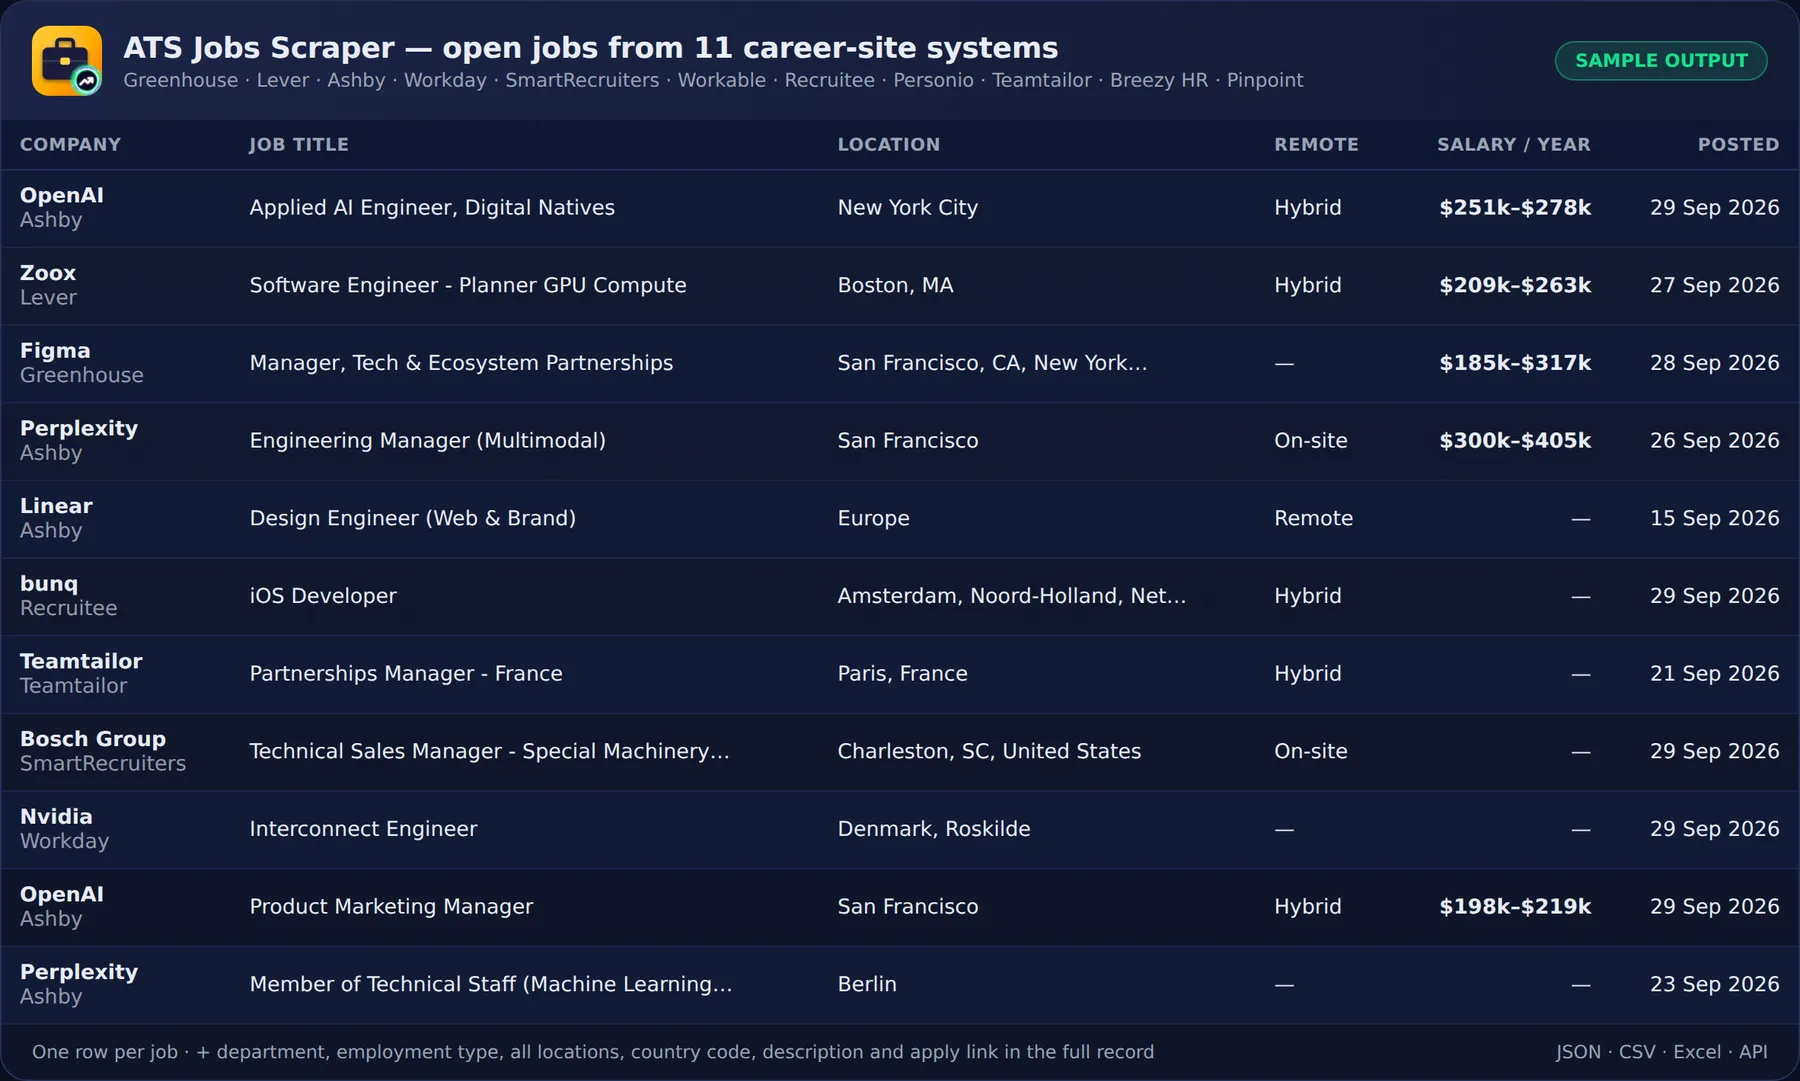
Task: Select Technical Sales Manager - Special Machinery job
Action: (489, 752)
